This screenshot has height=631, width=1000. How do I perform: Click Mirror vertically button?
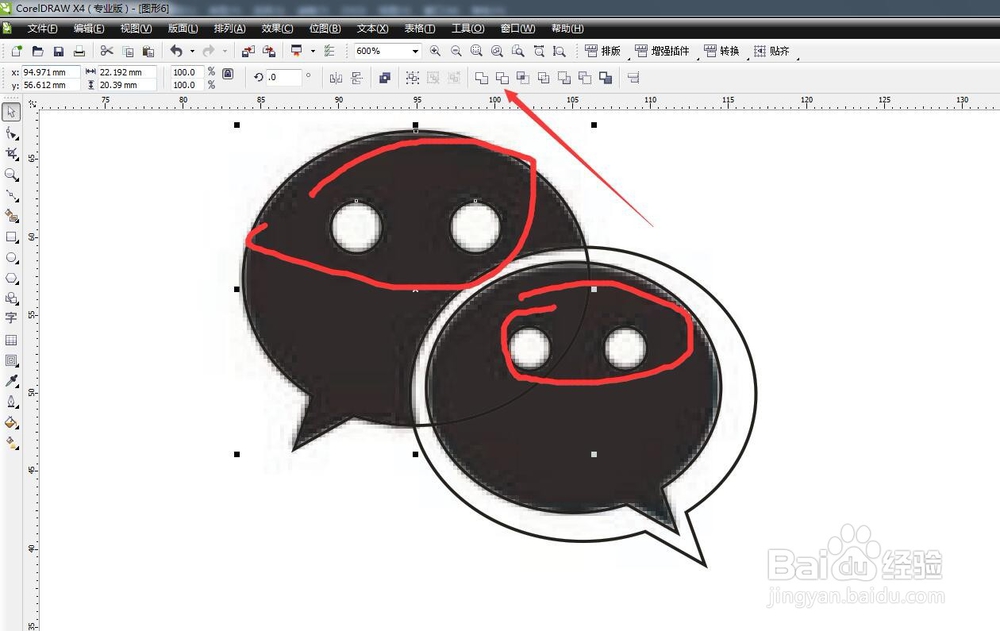(x=357, y=78)
